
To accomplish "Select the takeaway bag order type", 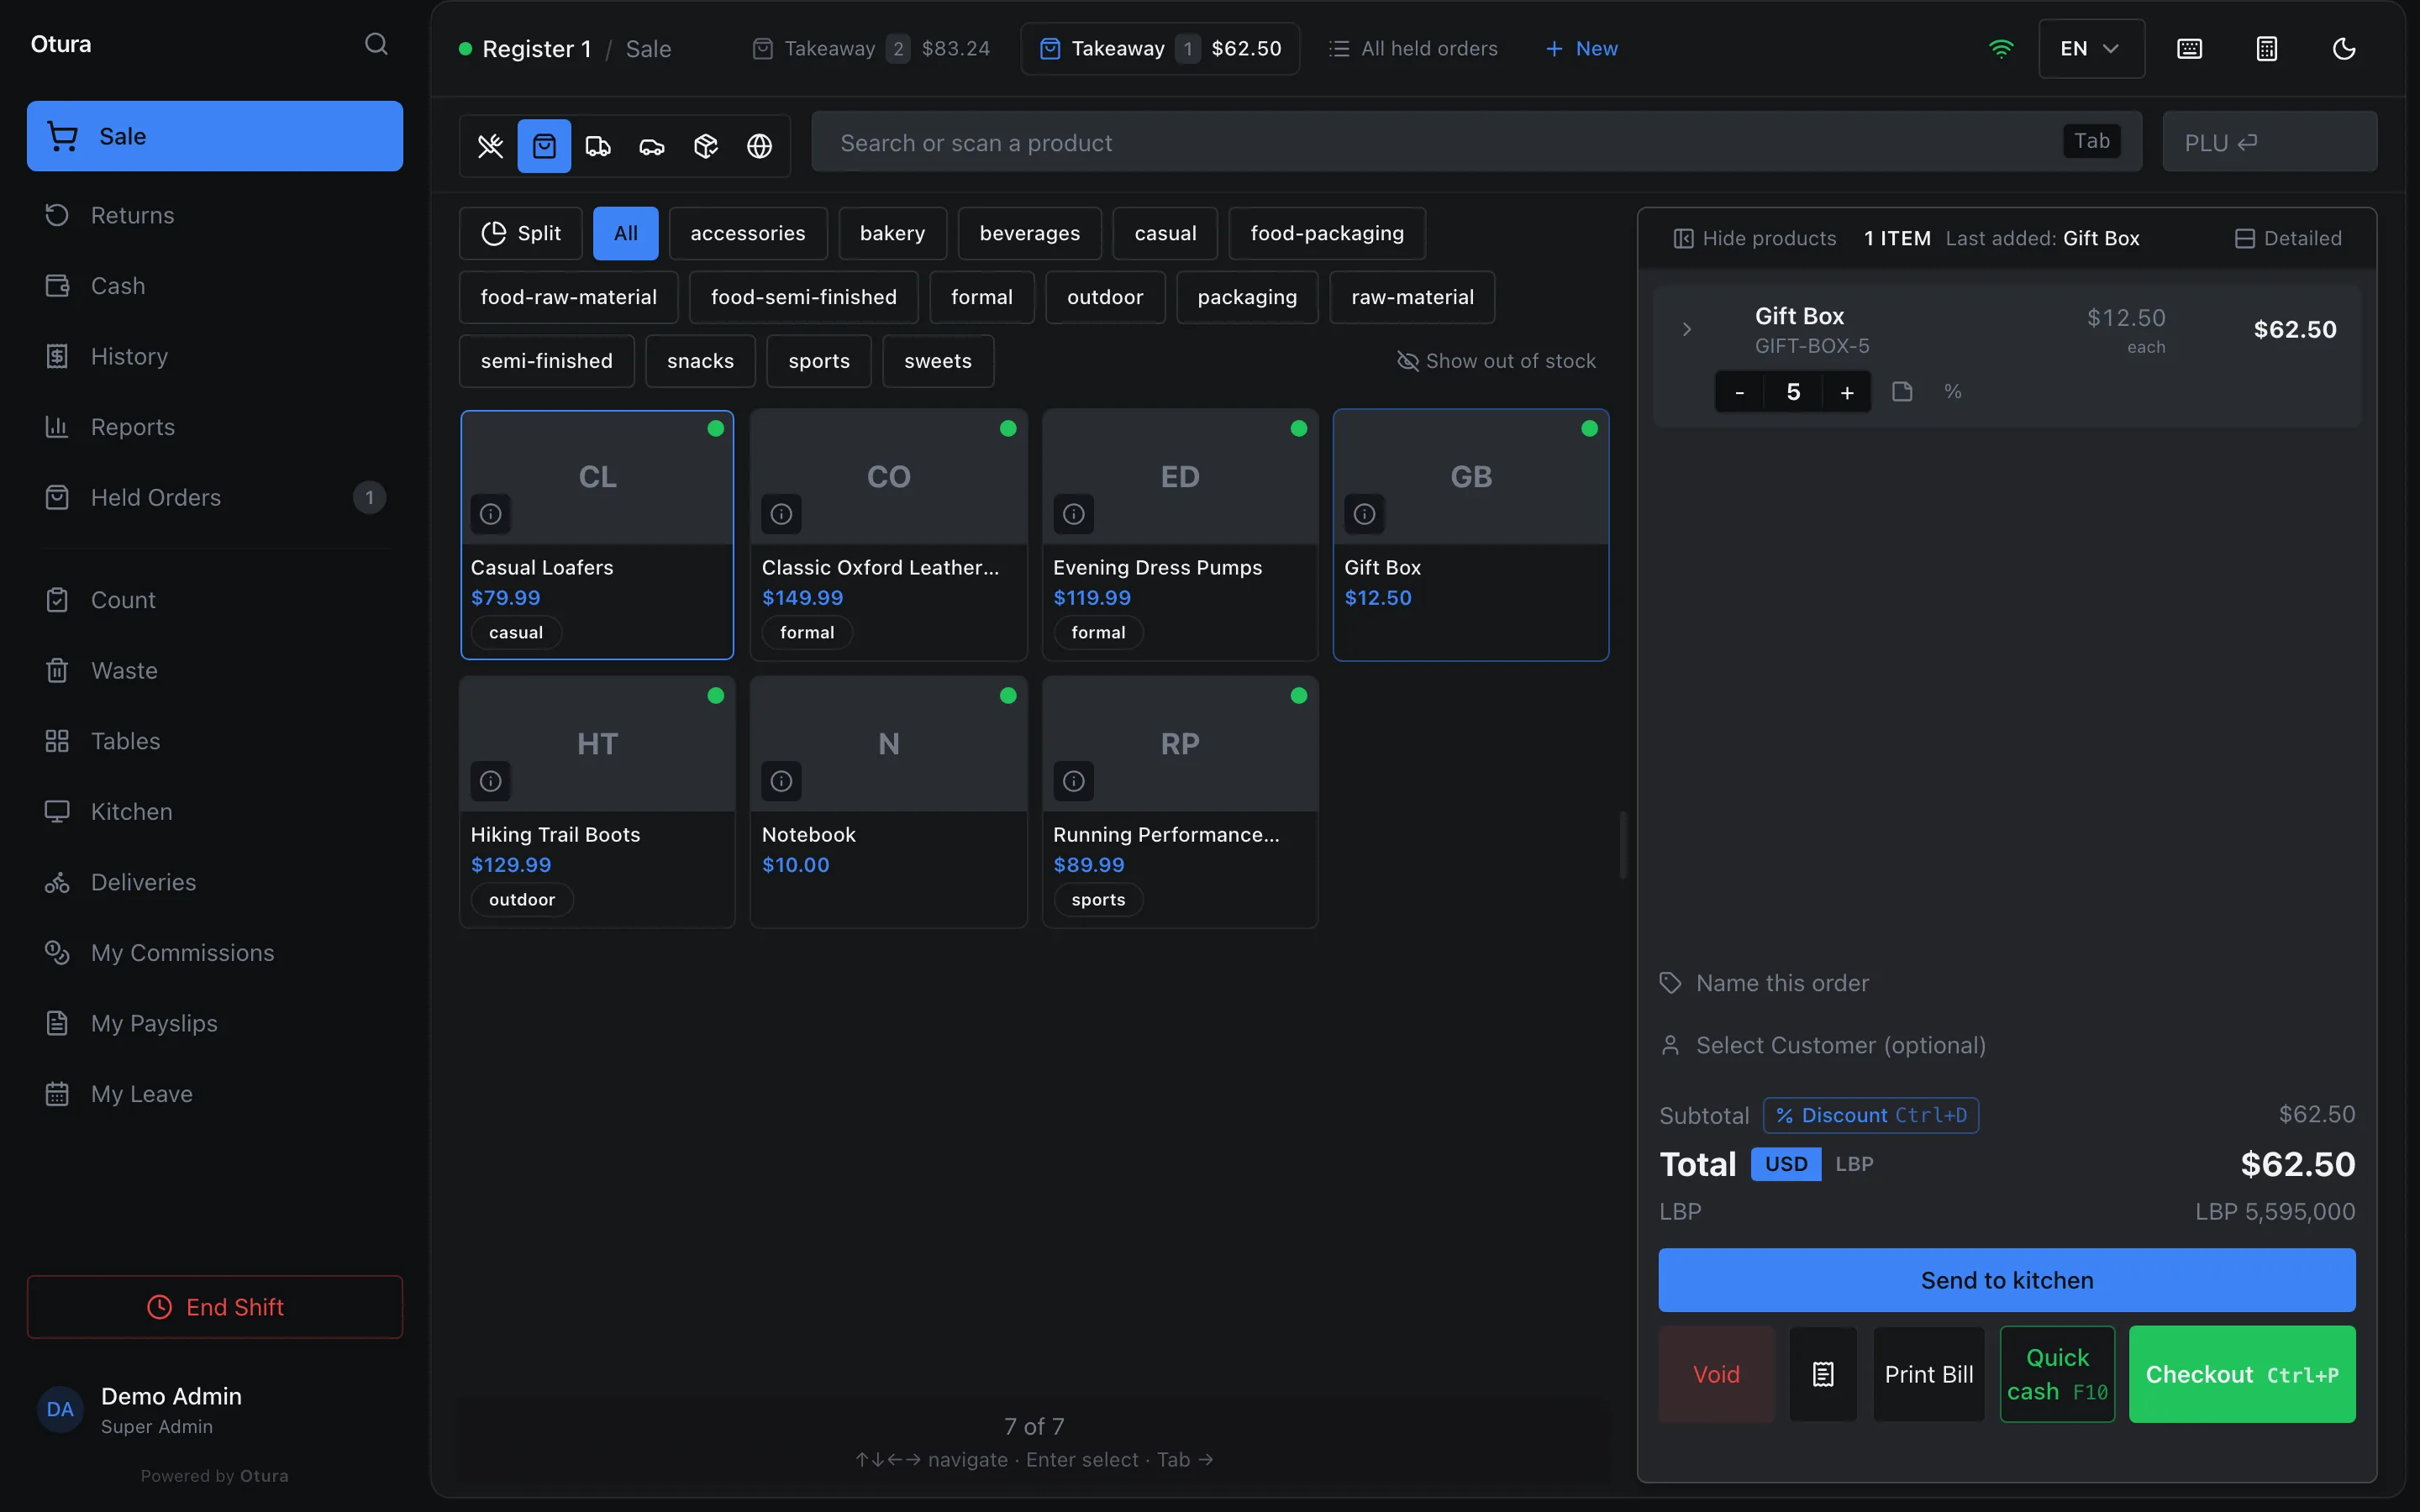I will [x=544, y=146].
